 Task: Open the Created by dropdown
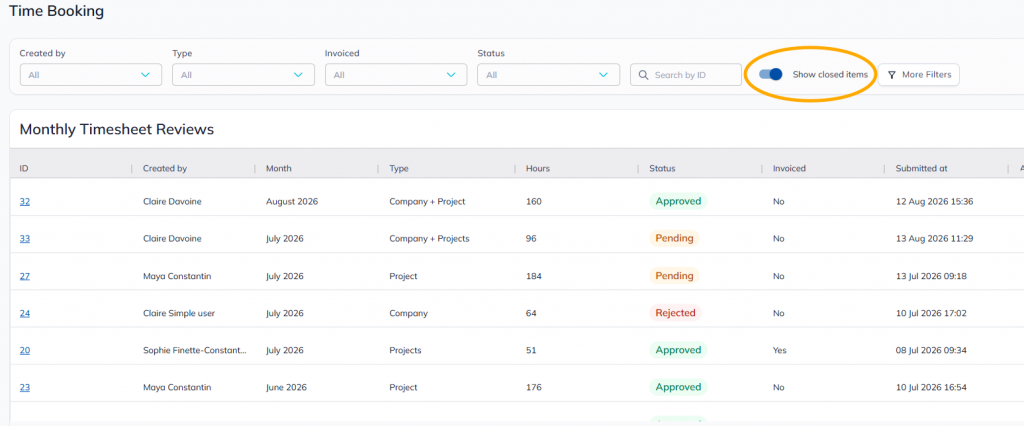click(x=91, y=74)
